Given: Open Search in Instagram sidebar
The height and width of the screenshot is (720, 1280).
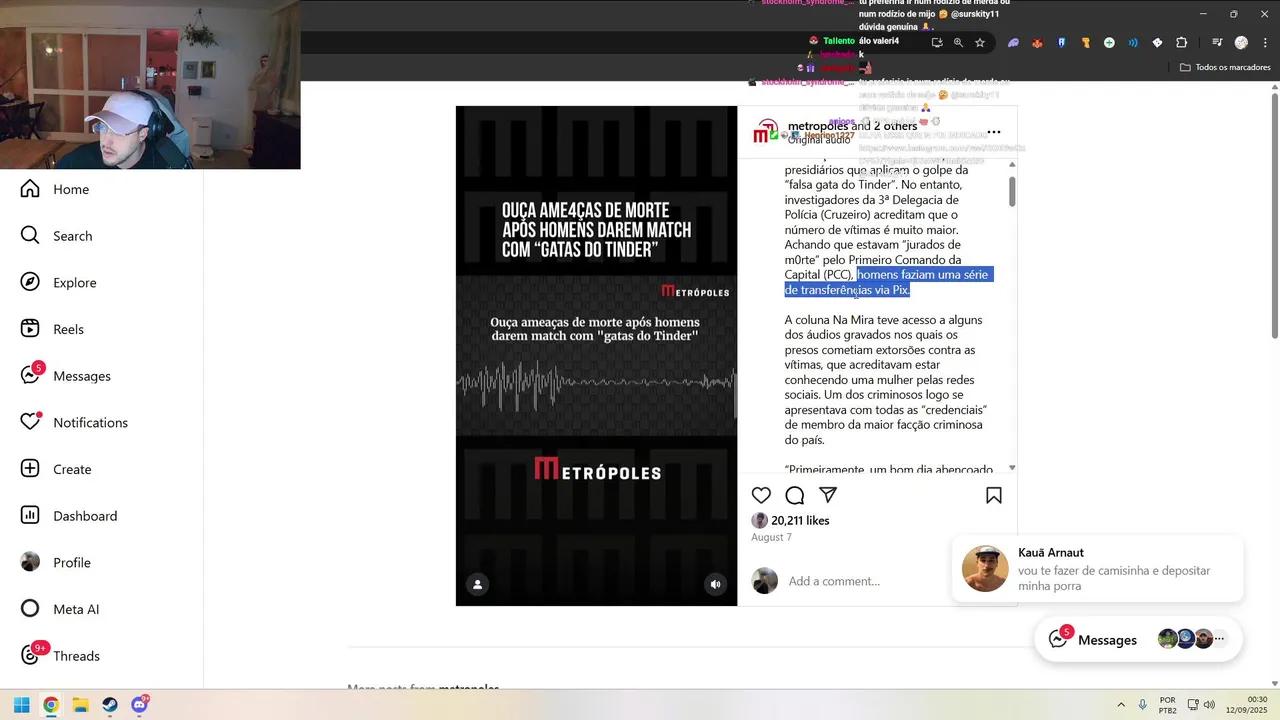Looking at the screenshot, I should pos(57,236).
